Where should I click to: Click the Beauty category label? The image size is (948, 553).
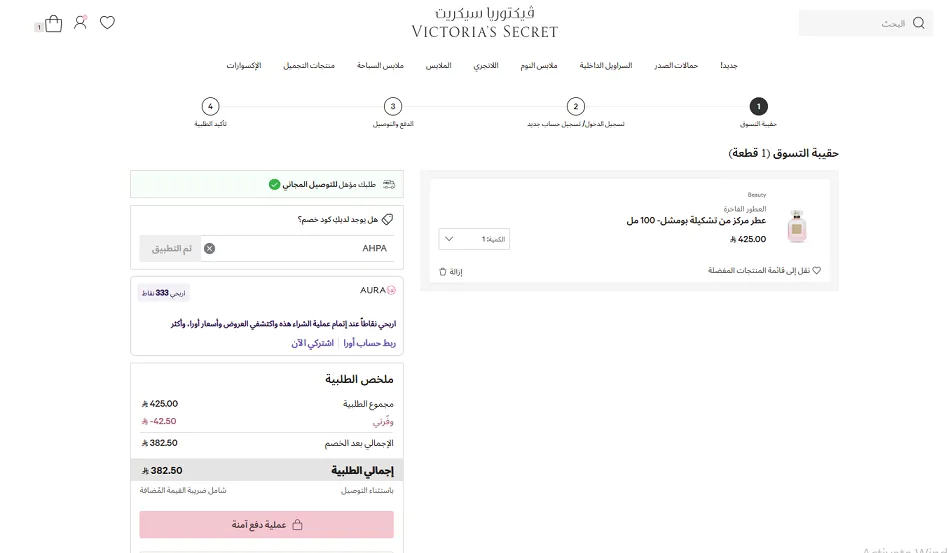[x=756, y=195]
